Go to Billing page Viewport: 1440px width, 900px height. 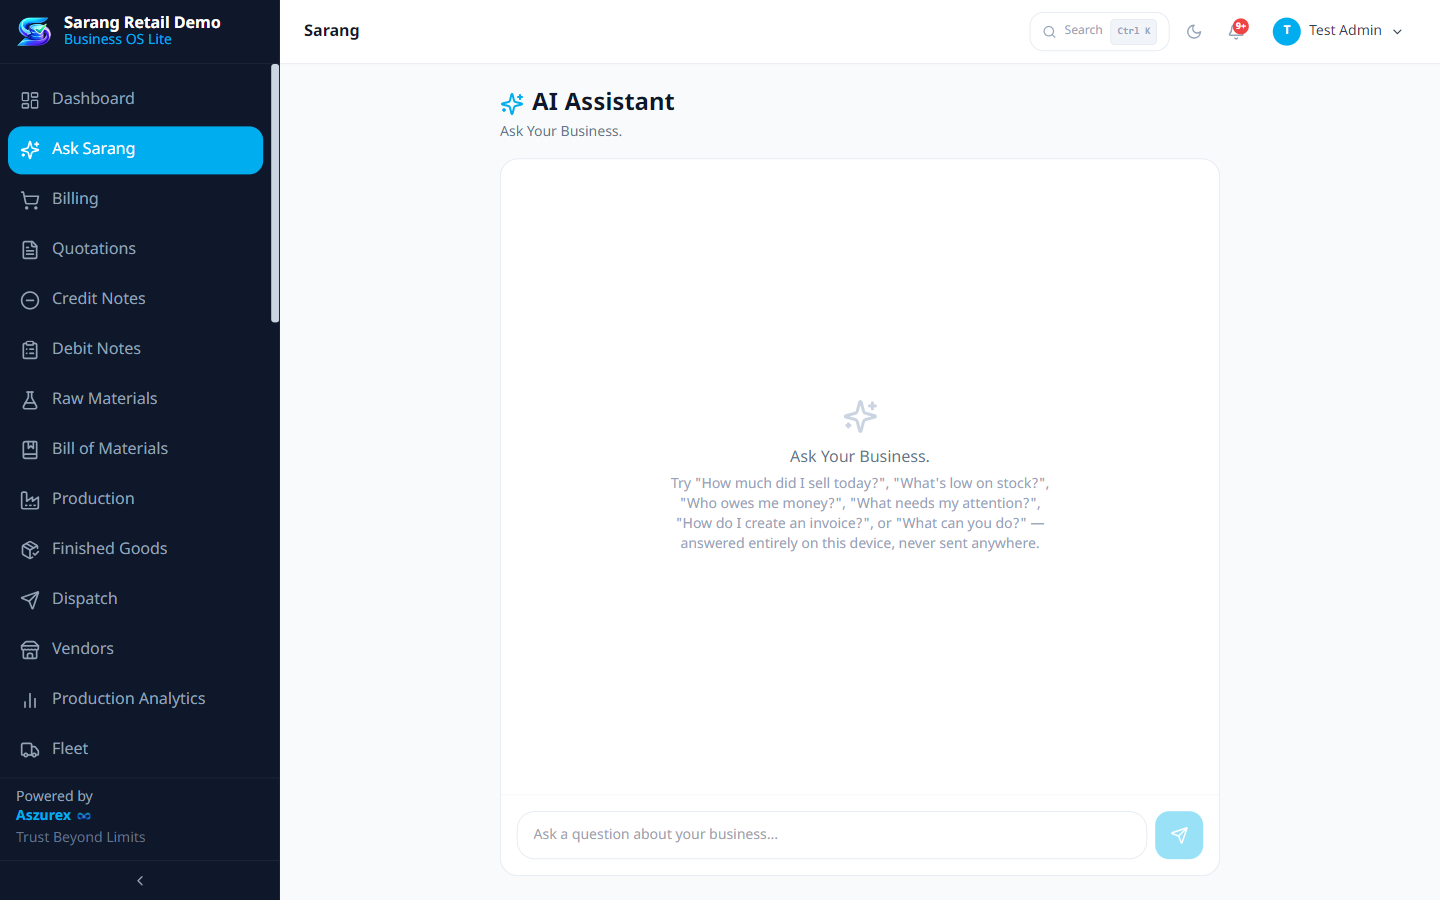[135, 199]
